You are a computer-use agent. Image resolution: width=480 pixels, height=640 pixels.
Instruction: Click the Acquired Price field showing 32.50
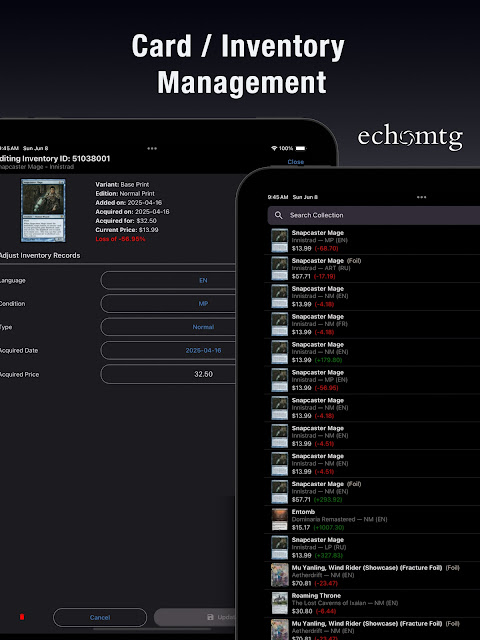(168, 374)
